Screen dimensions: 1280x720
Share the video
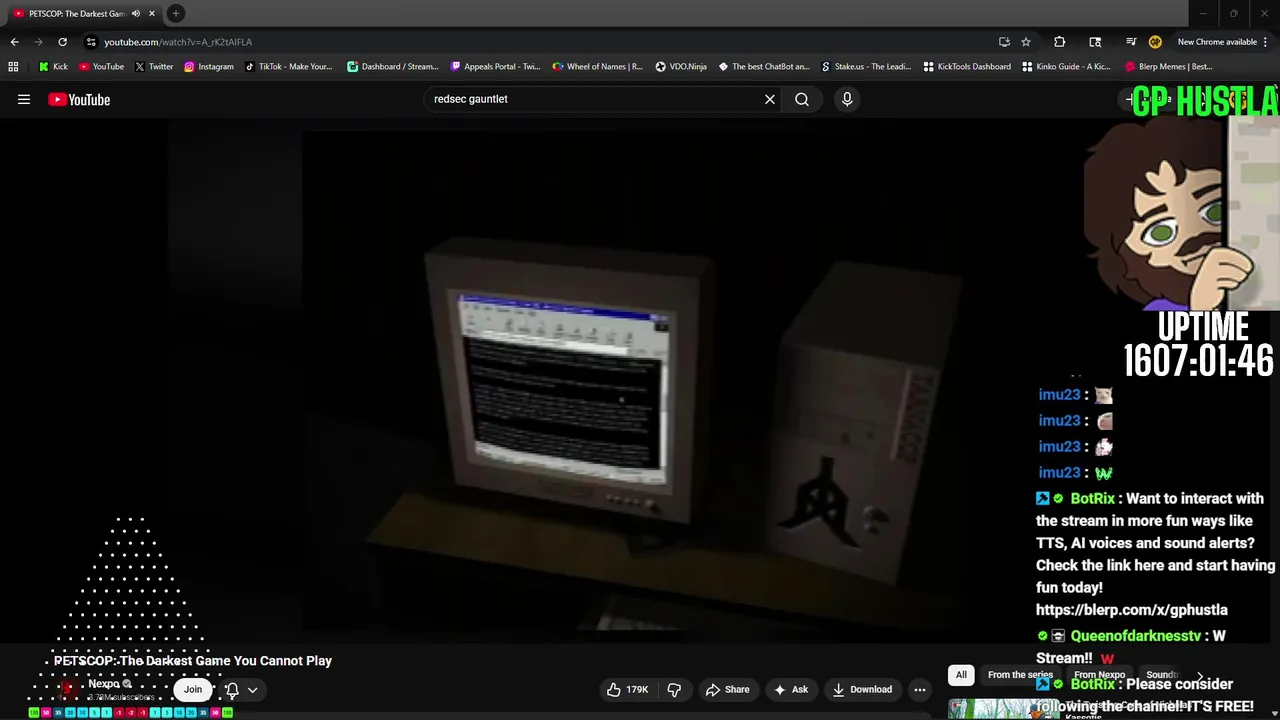pos(727,689)
